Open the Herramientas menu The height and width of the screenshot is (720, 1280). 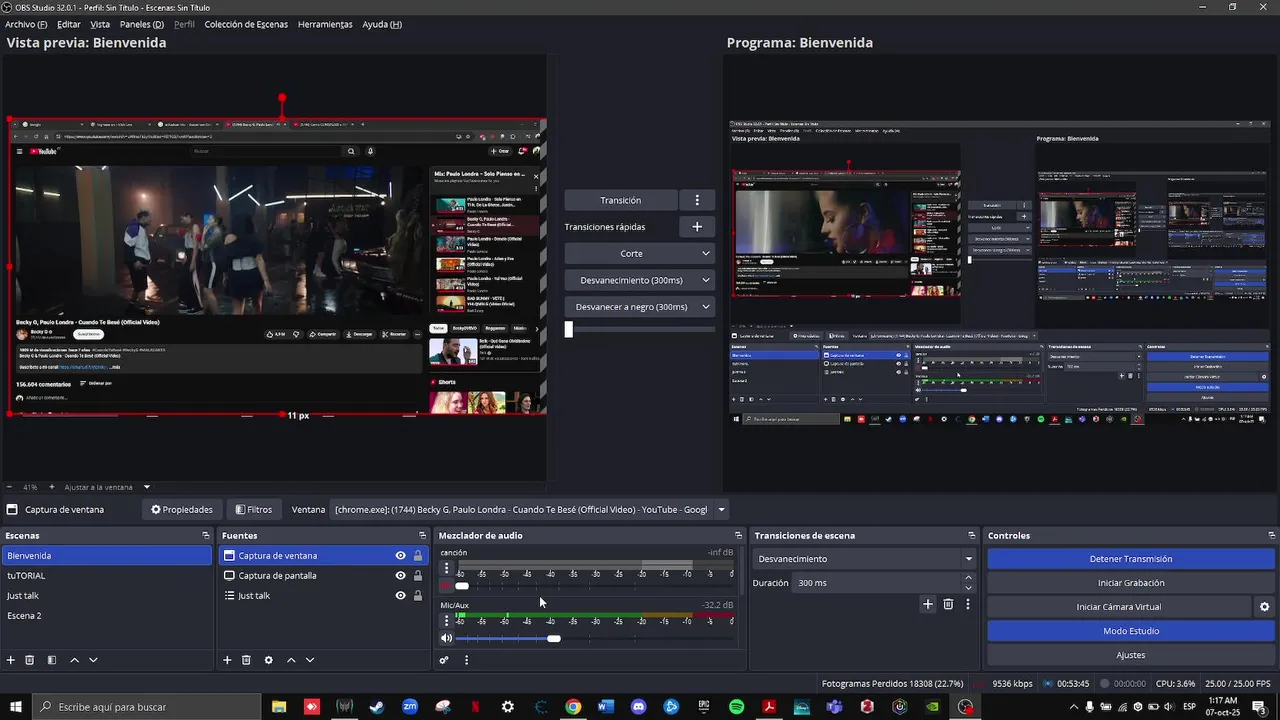tap(325, 24)
